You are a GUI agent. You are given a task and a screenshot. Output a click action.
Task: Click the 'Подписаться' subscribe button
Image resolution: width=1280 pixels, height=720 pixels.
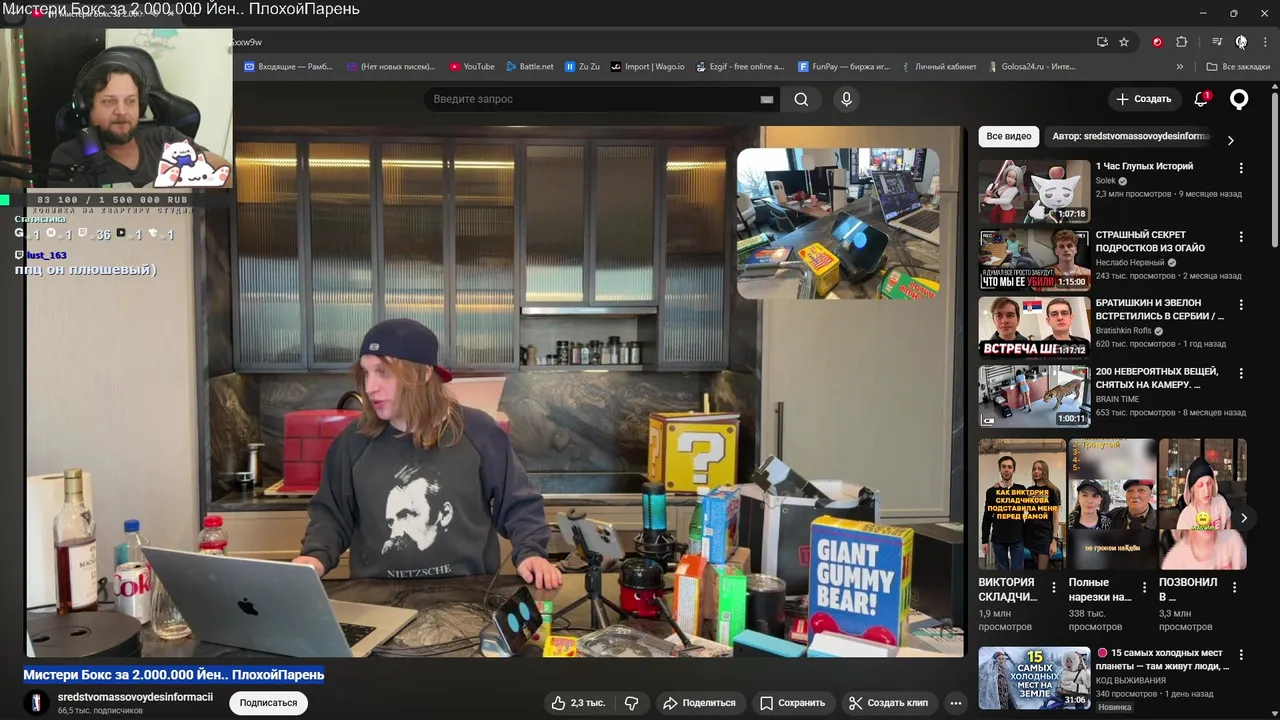(268, 703)
